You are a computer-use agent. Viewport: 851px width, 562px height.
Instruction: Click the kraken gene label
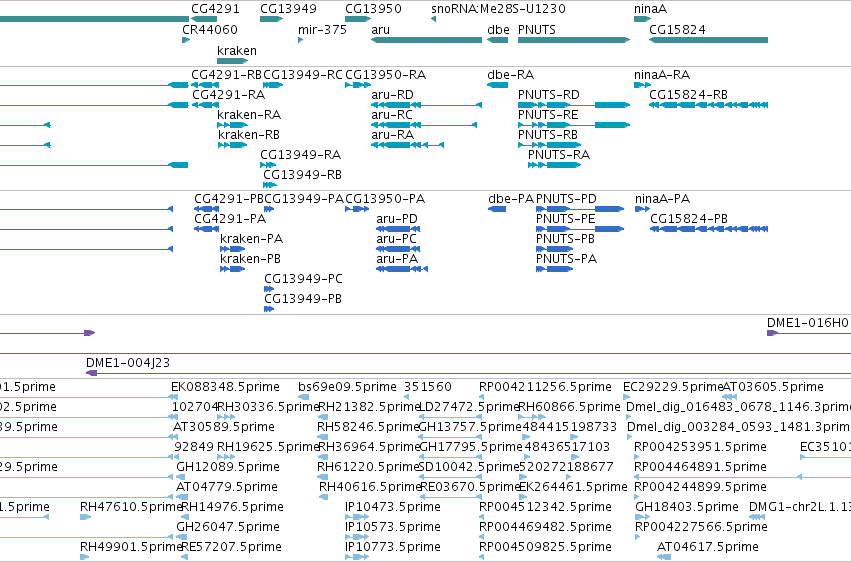click(x=237, y=50)
